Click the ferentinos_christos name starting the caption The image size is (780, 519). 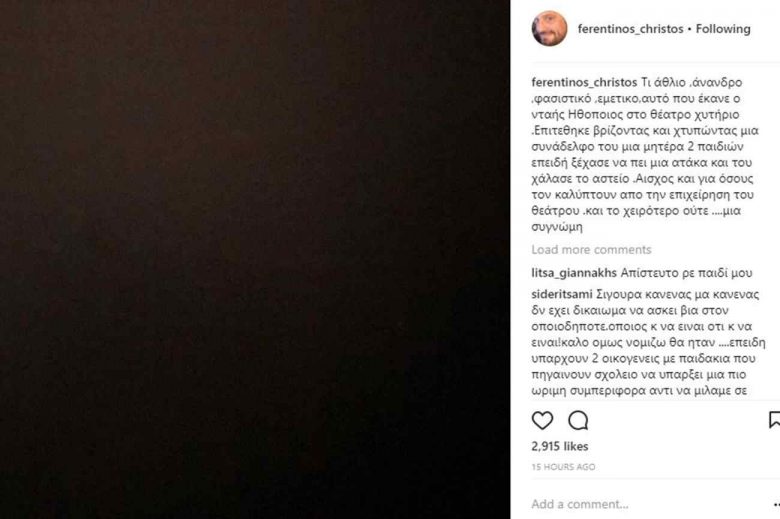coord(584,82)
